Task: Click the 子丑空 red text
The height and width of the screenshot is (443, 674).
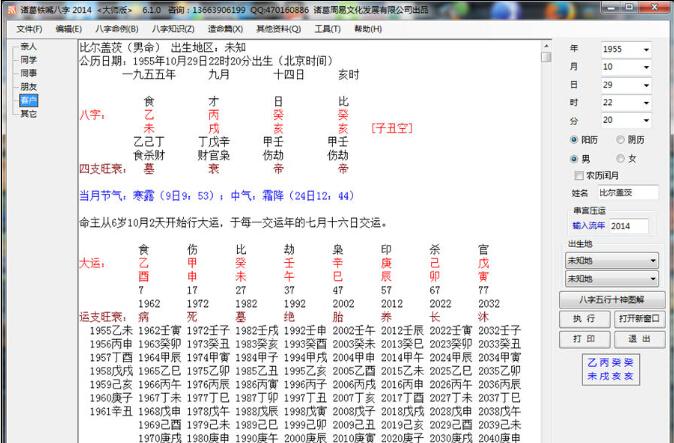Action: pos(392,128)
